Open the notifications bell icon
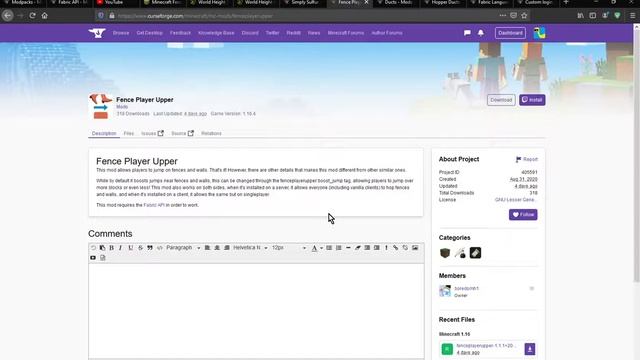Image resolution: width=640 pixels, height=360 pixels. pyautogui.click(x=481, y=33)
